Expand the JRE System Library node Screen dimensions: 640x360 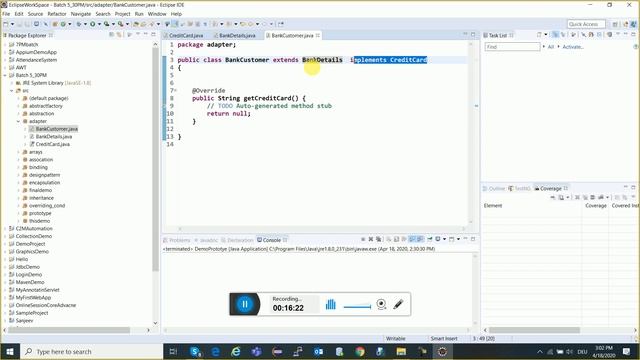coord(11,83)
